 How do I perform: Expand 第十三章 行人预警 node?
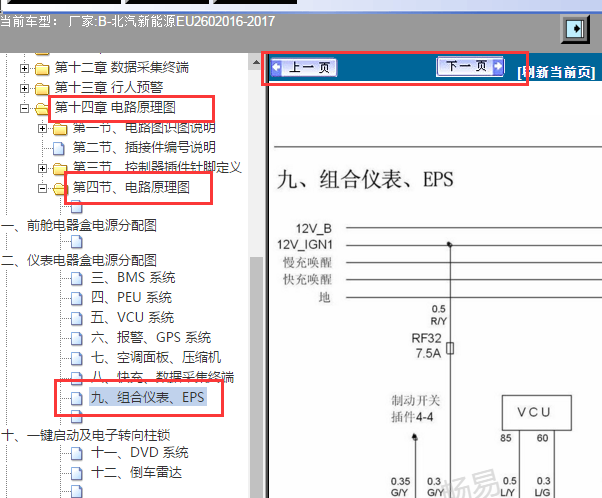click(25, 88)
